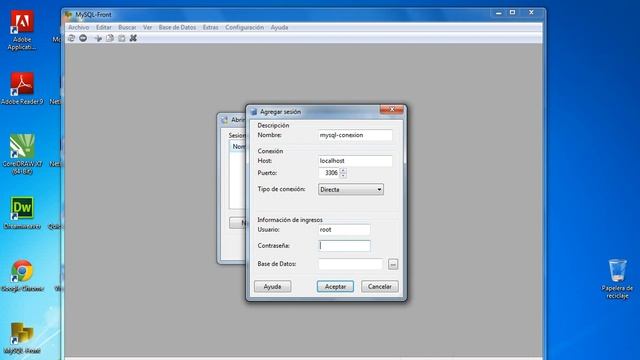Viewport: 640px width, 360px height.
Task: Click the cut icon in the toolbar
Action: click(x=98, y=38)
